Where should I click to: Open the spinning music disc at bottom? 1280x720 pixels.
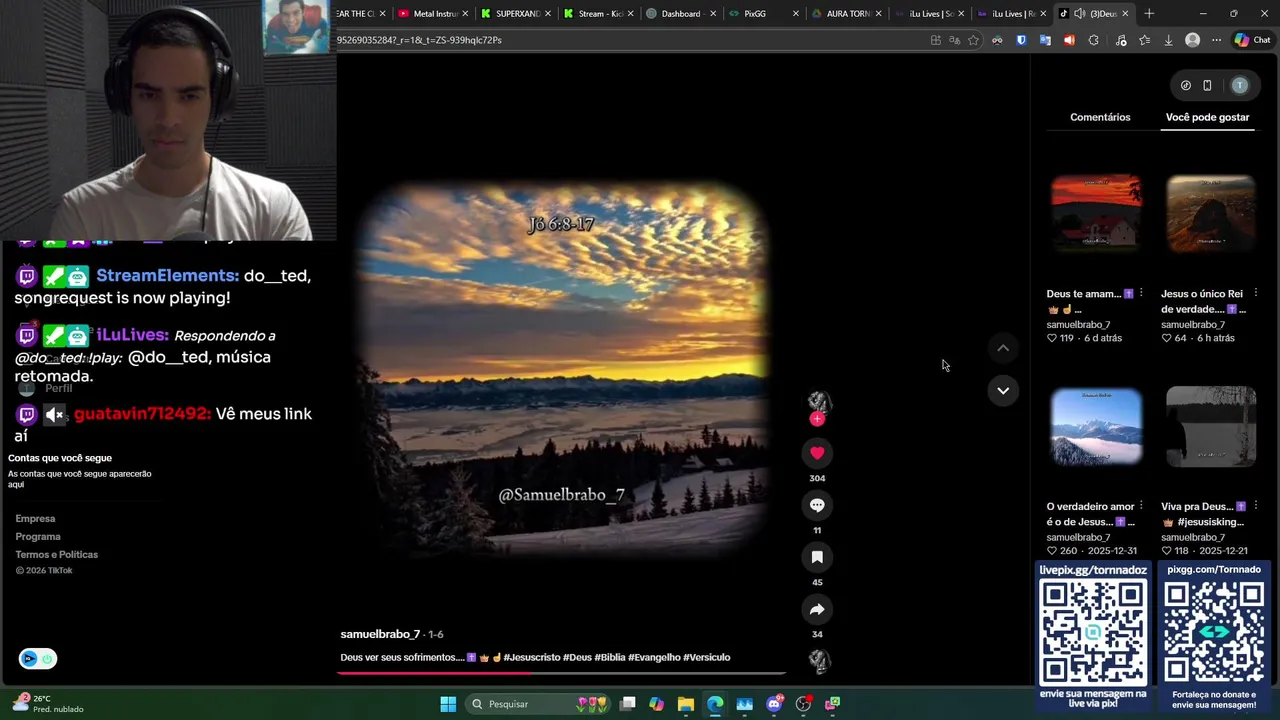[x=819, y=661]
